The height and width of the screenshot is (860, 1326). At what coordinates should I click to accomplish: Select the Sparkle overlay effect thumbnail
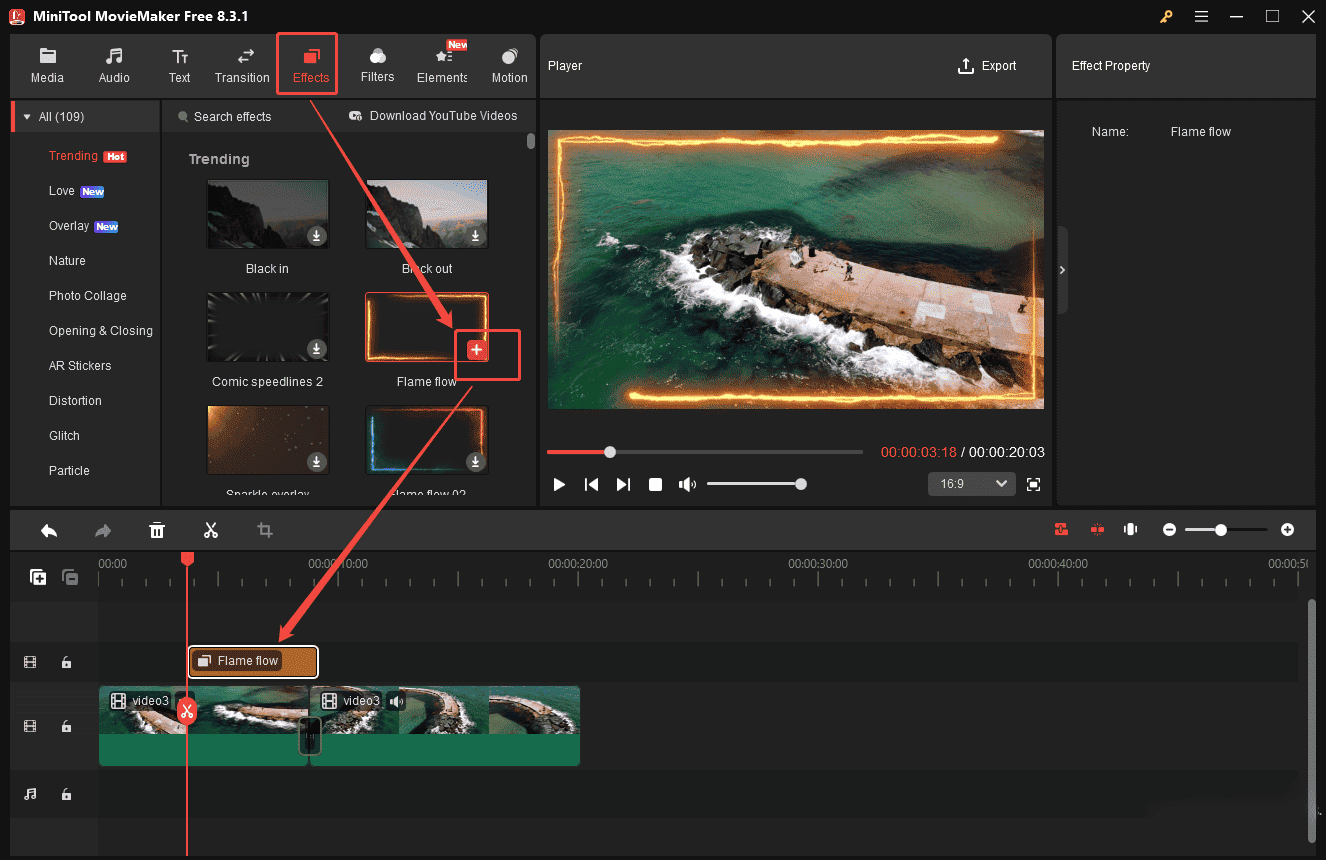click(267, 440)
